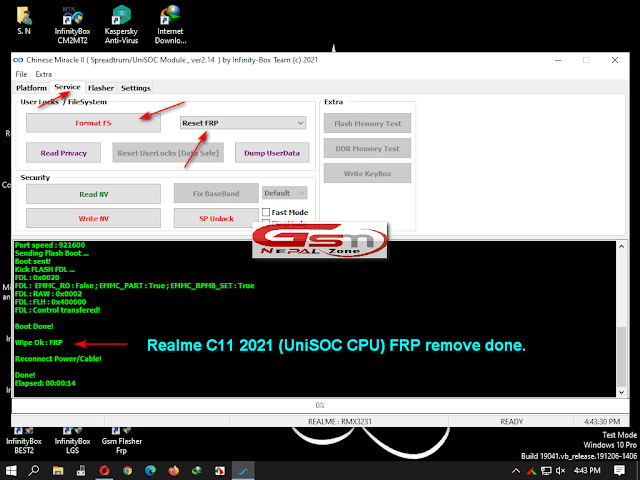This screenshot has height=480, width=640.
Task: Click the Format FS button
Action: pyautogui.click(x=93, y=123)
